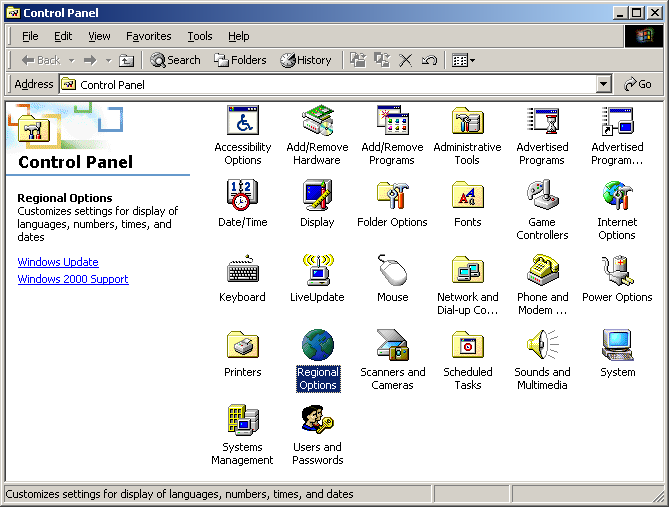Click the Address bar field

coord(335,84)
